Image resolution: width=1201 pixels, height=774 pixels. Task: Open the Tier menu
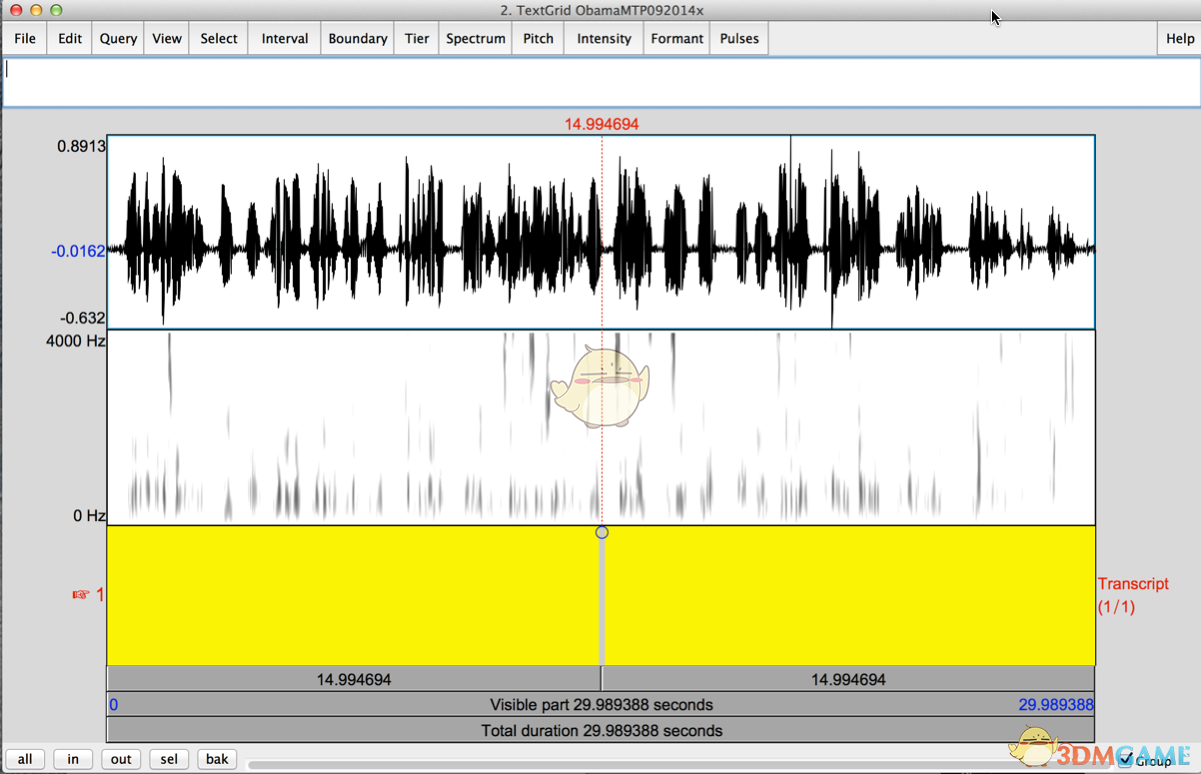tap(417, 39)
